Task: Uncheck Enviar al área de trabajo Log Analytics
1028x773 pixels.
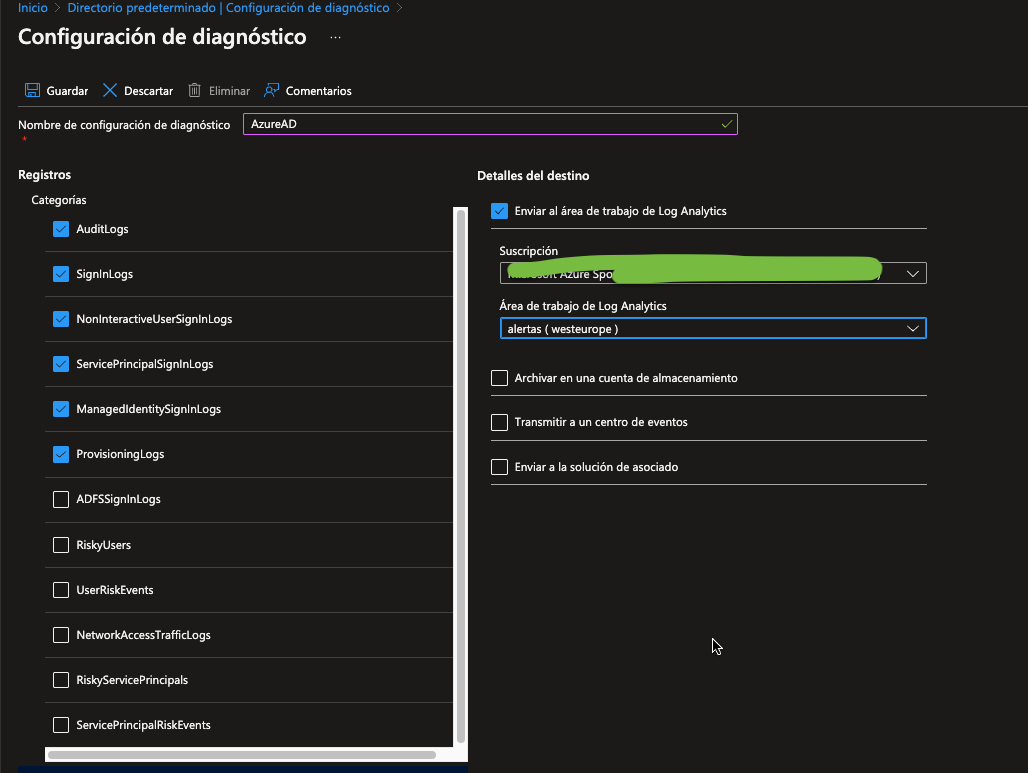Action: tap(500, 211)
